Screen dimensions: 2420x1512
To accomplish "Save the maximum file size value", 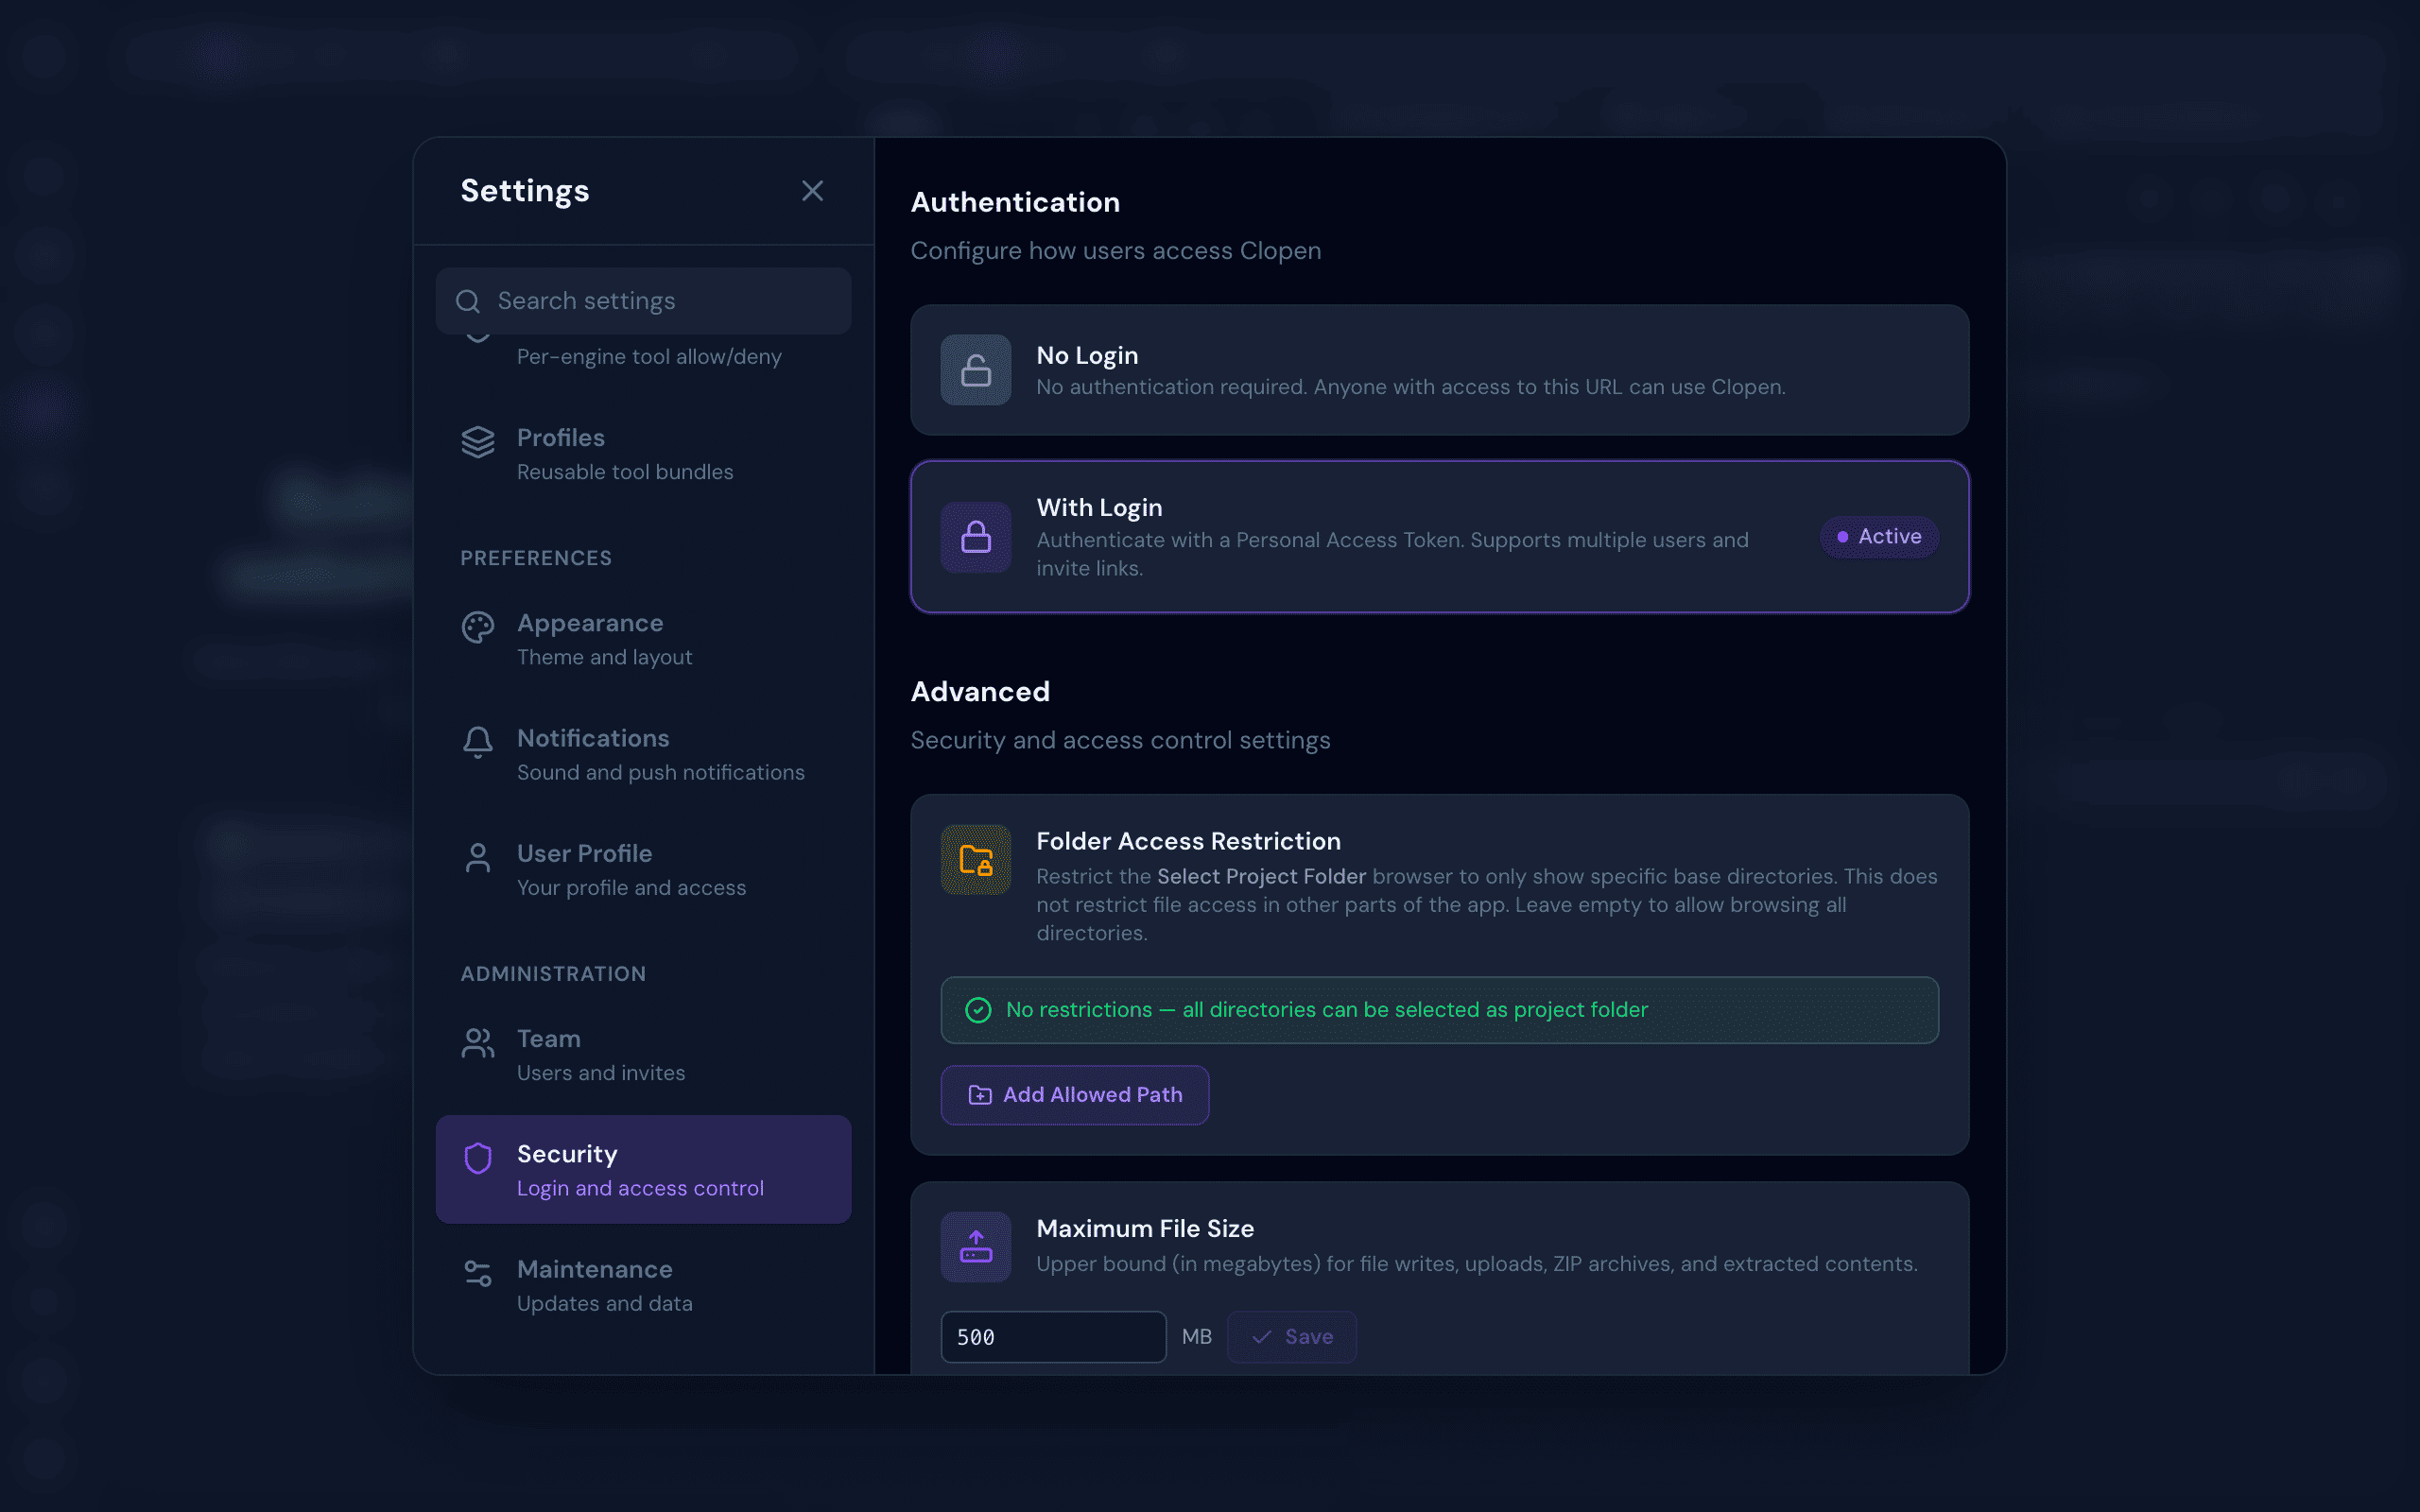I will (x=1292, y=1337).
